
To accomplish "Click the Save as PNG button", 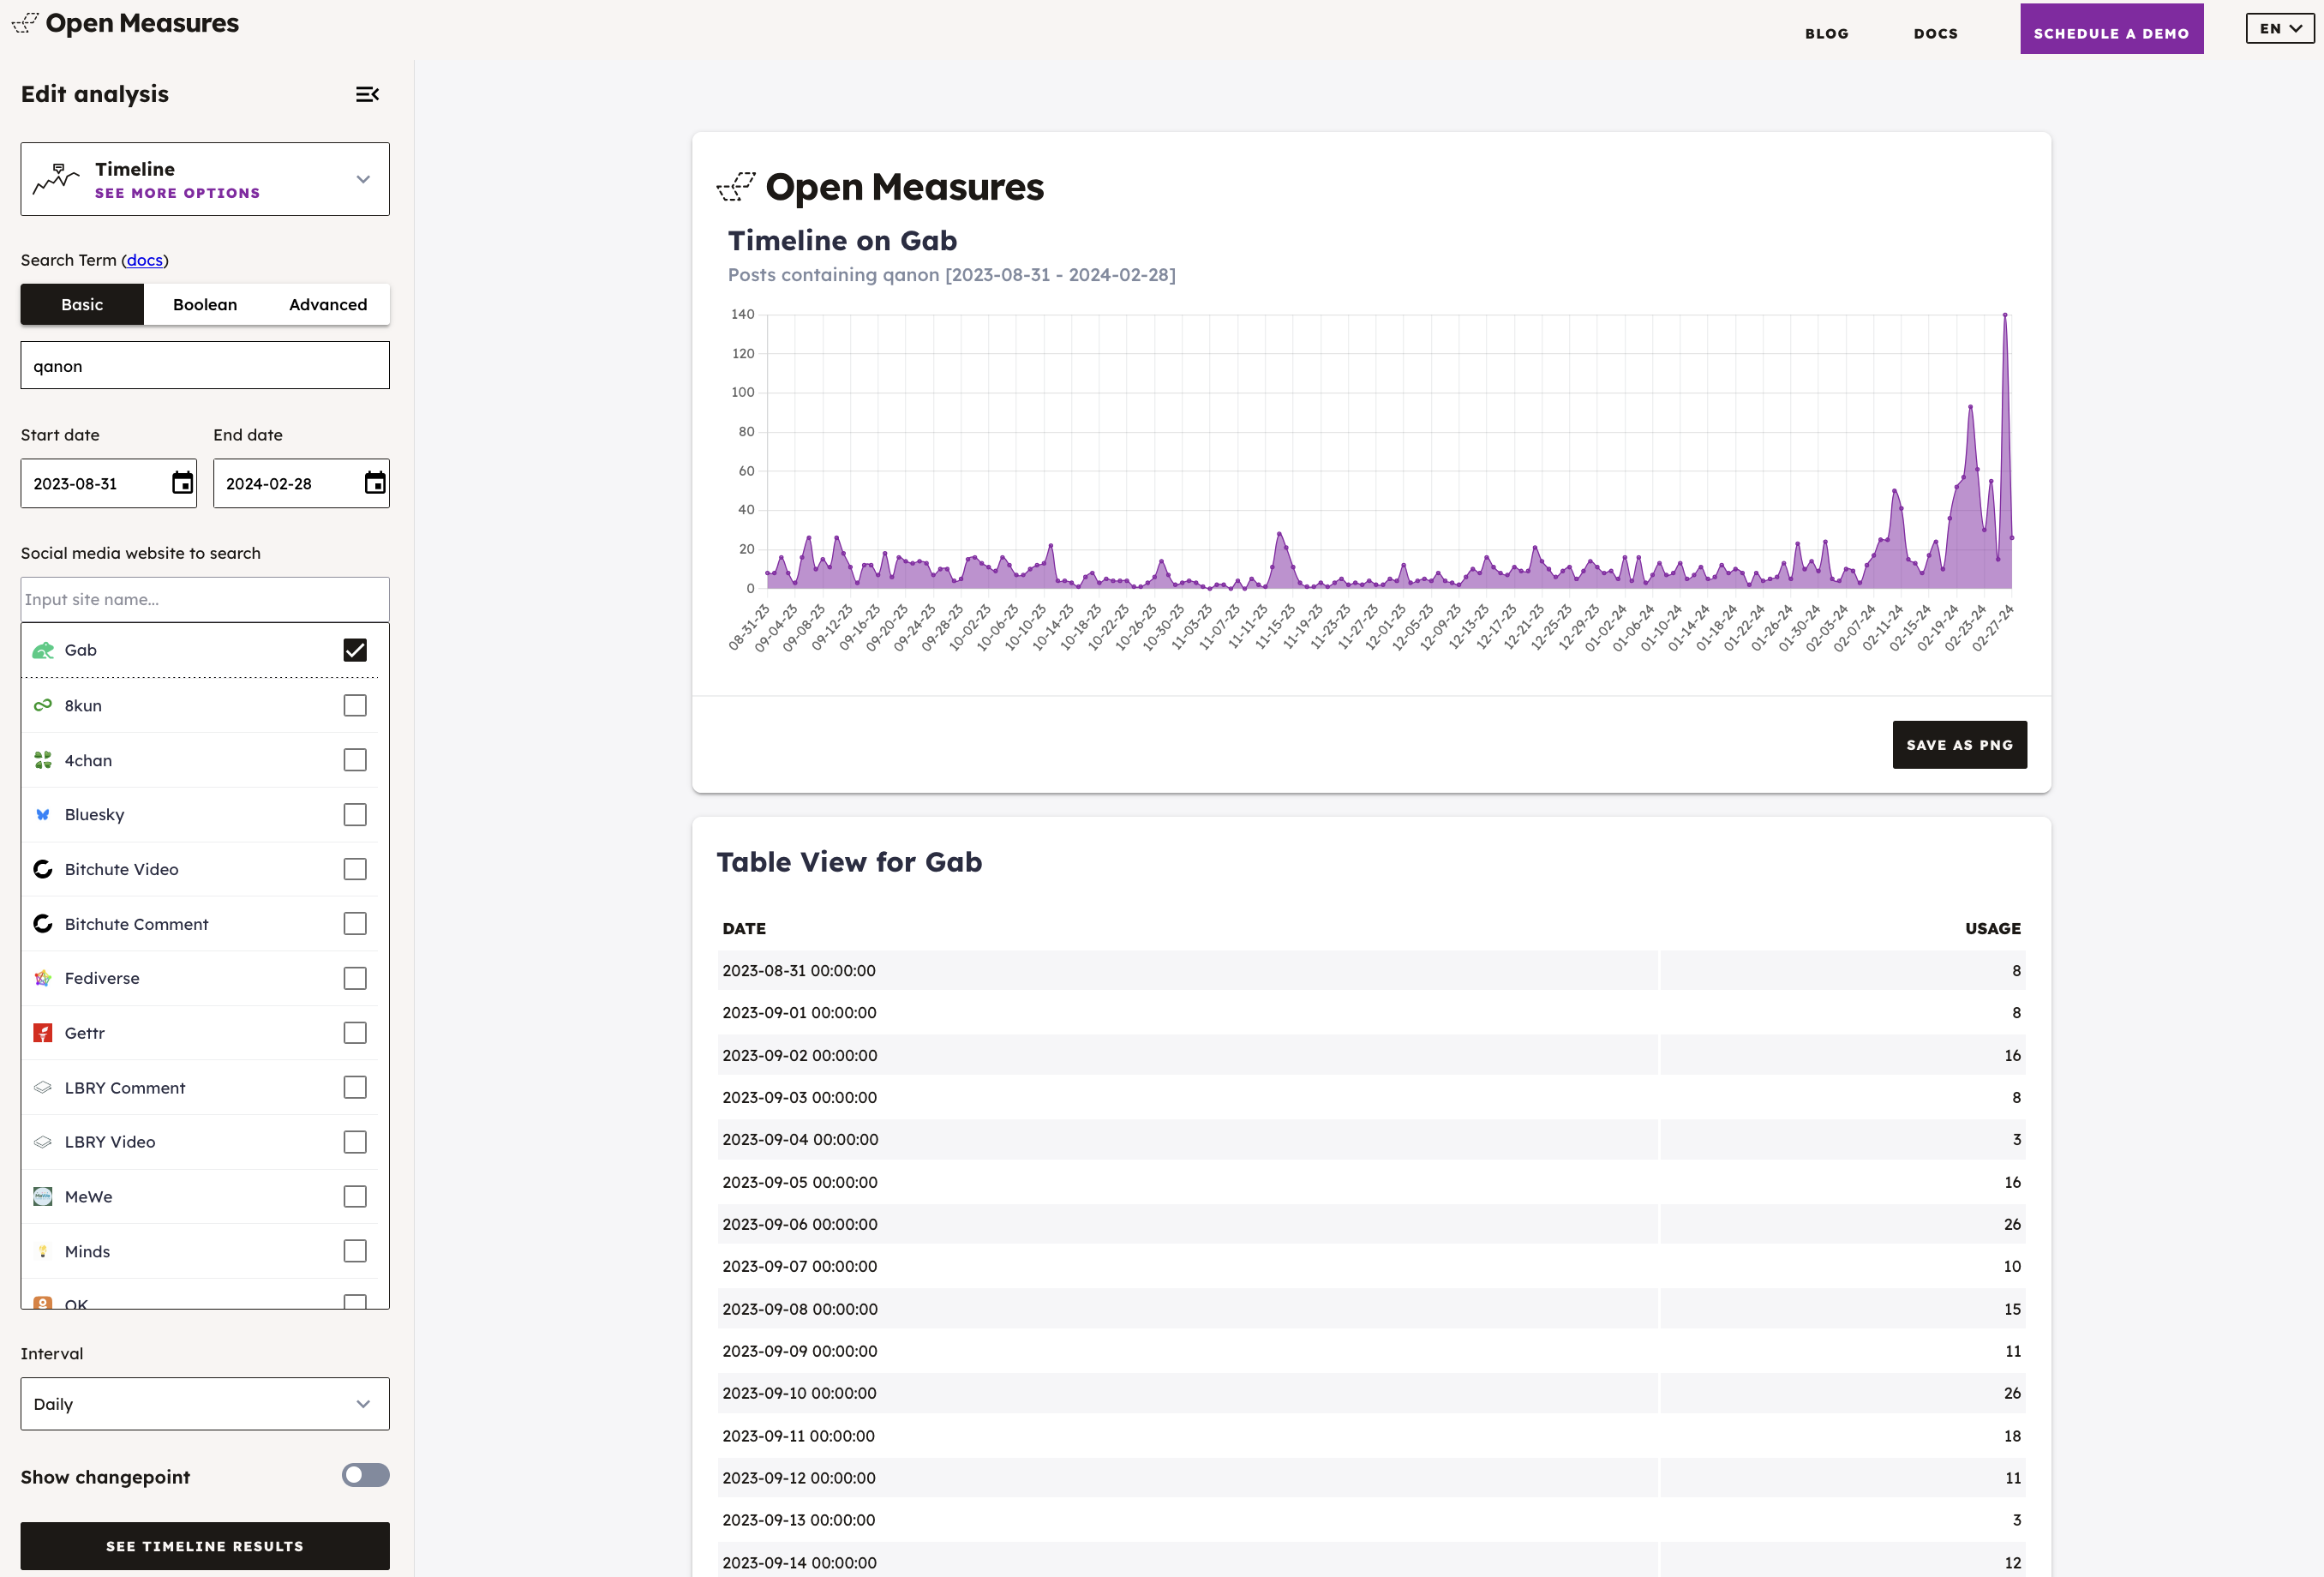I will point(1958,745).
